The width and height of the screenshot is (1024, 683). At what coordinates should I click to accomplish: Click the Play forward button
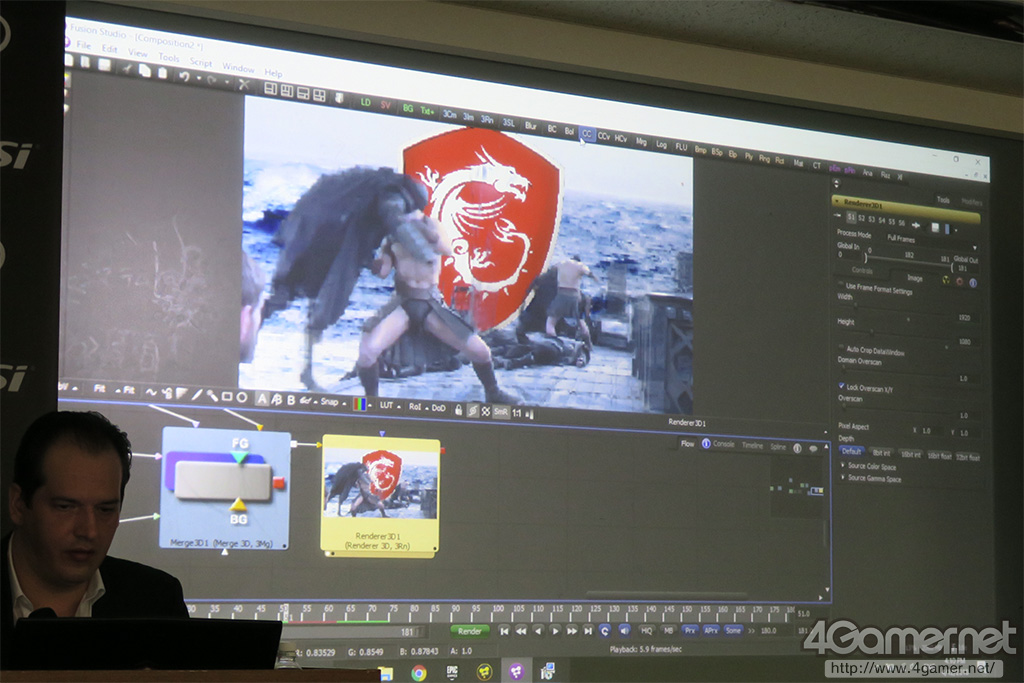555,631
